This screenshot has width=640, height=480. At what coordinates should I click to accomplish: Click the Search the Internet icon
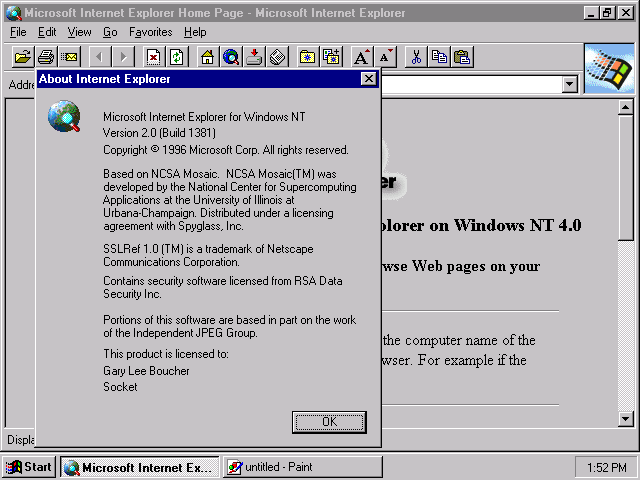[x=231, y=57]
